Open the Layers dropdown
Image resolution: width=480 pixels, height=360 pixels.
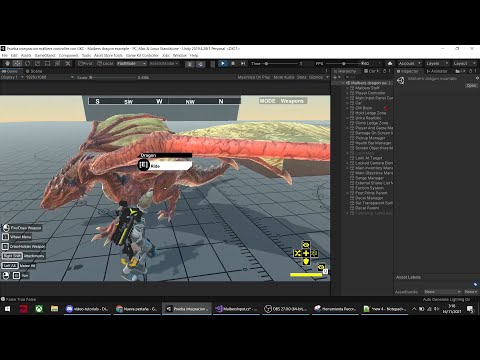[x=437, y=63]
